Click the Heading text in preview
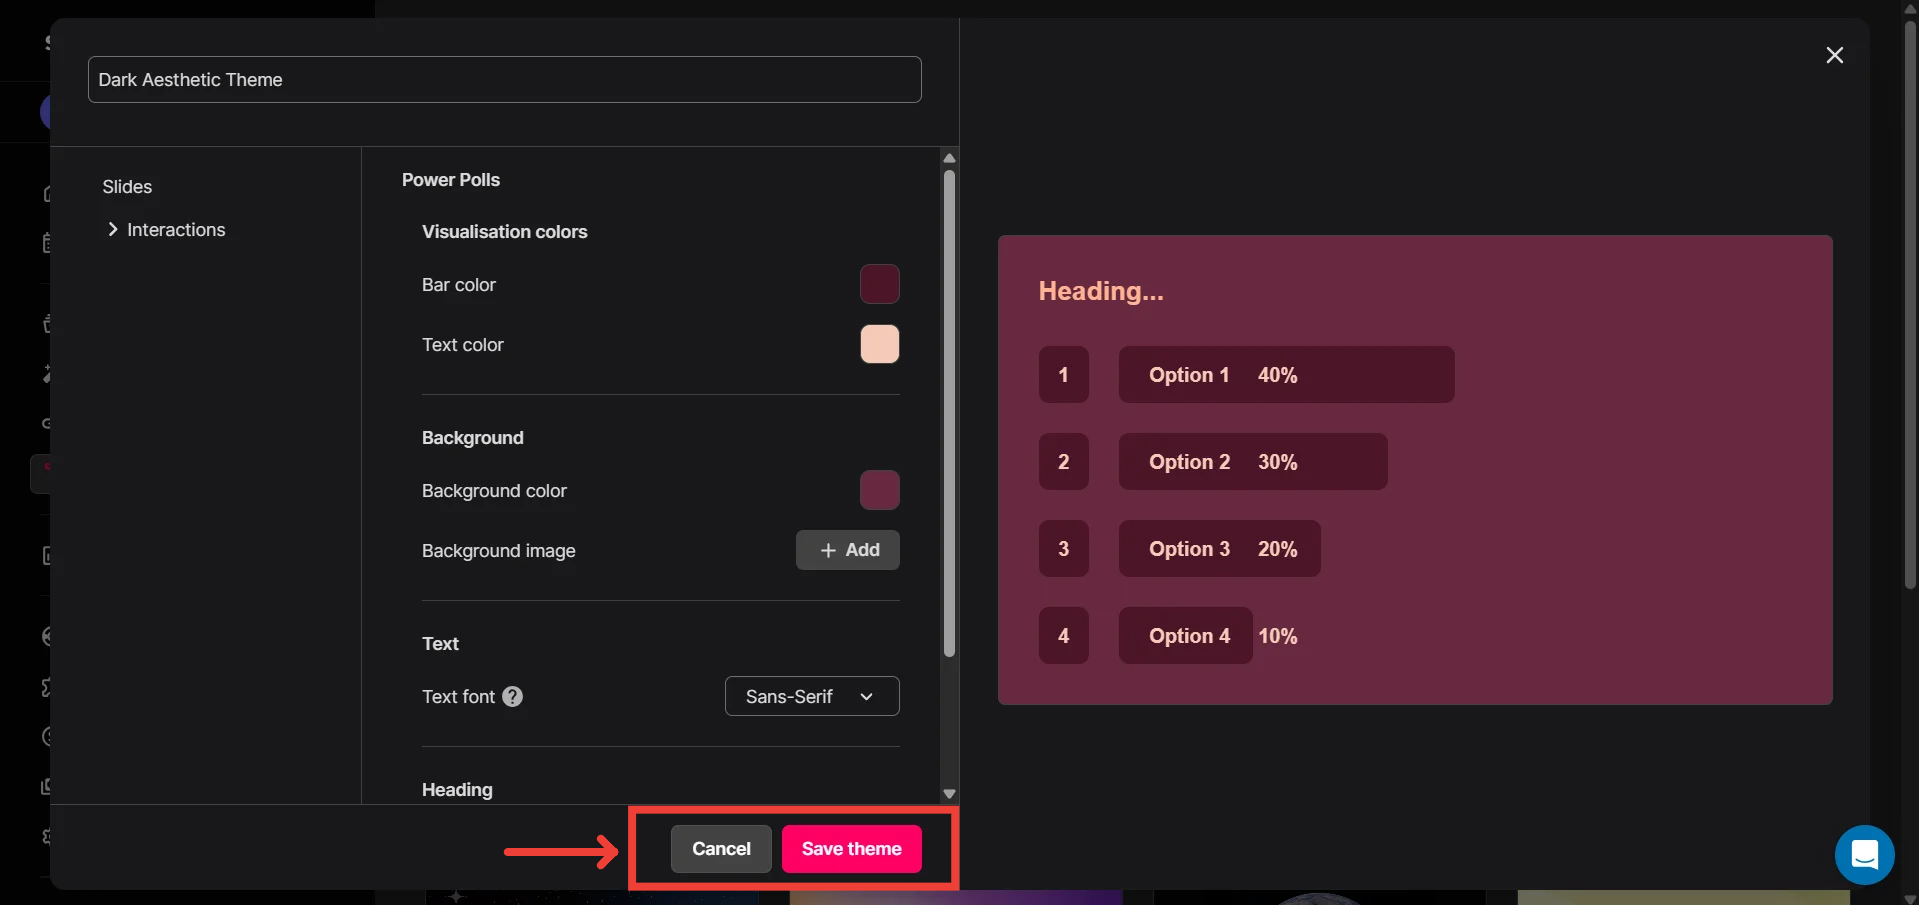Image resolution: width=1919 pixels, height=905 pixels. click(1100, 291)
